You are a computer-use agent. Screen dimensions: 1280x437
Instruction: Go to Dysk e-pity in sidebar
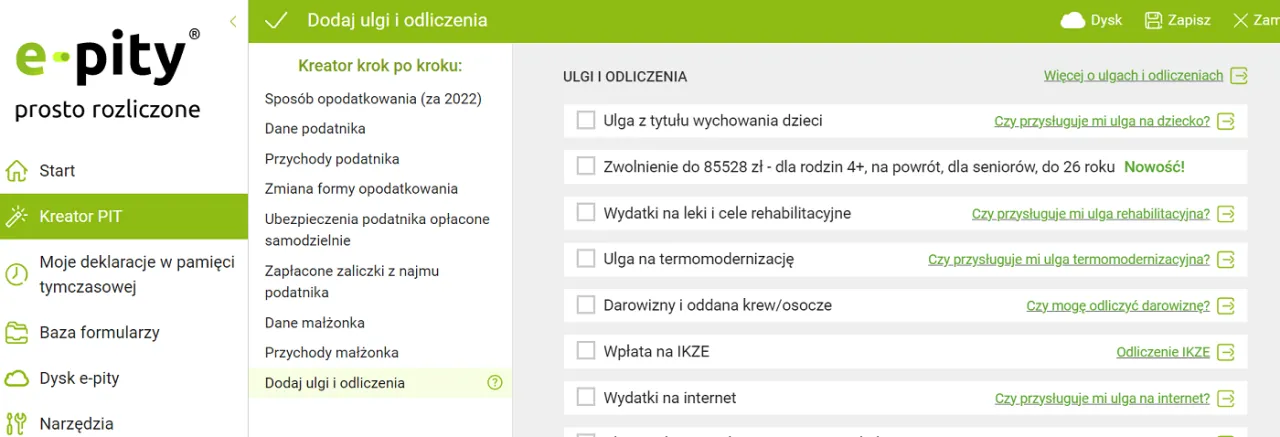[x=79, y=378]
